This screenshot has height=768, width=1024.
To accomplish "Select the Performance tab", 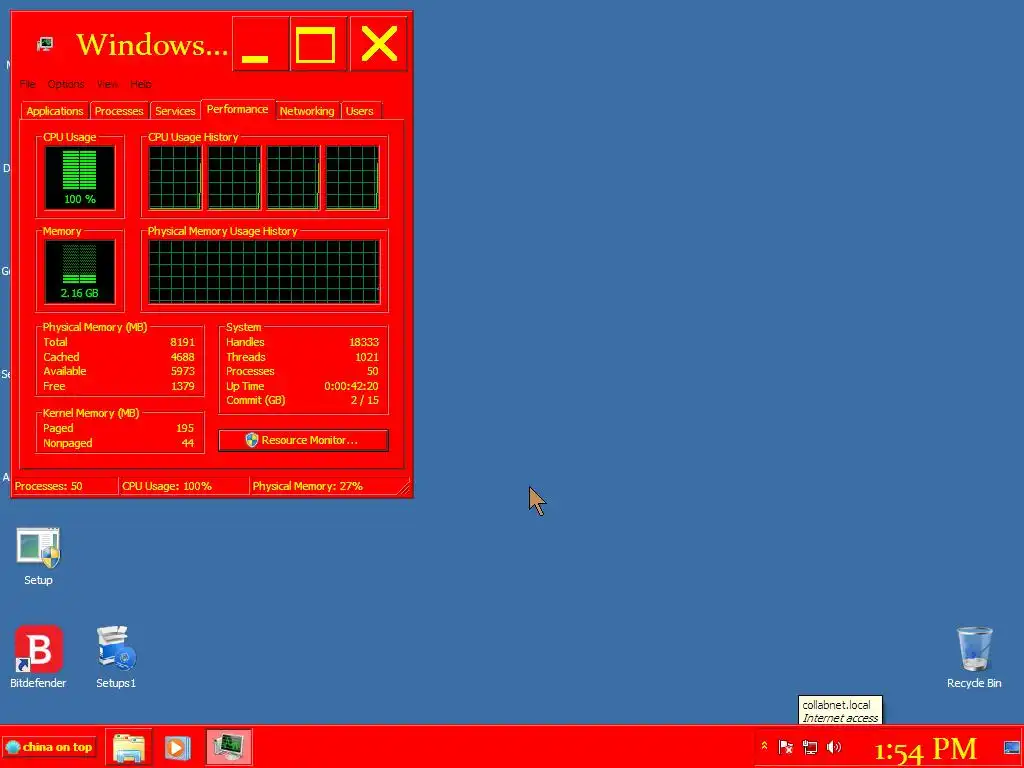I will pyautogui.click(x=237, y=109).
